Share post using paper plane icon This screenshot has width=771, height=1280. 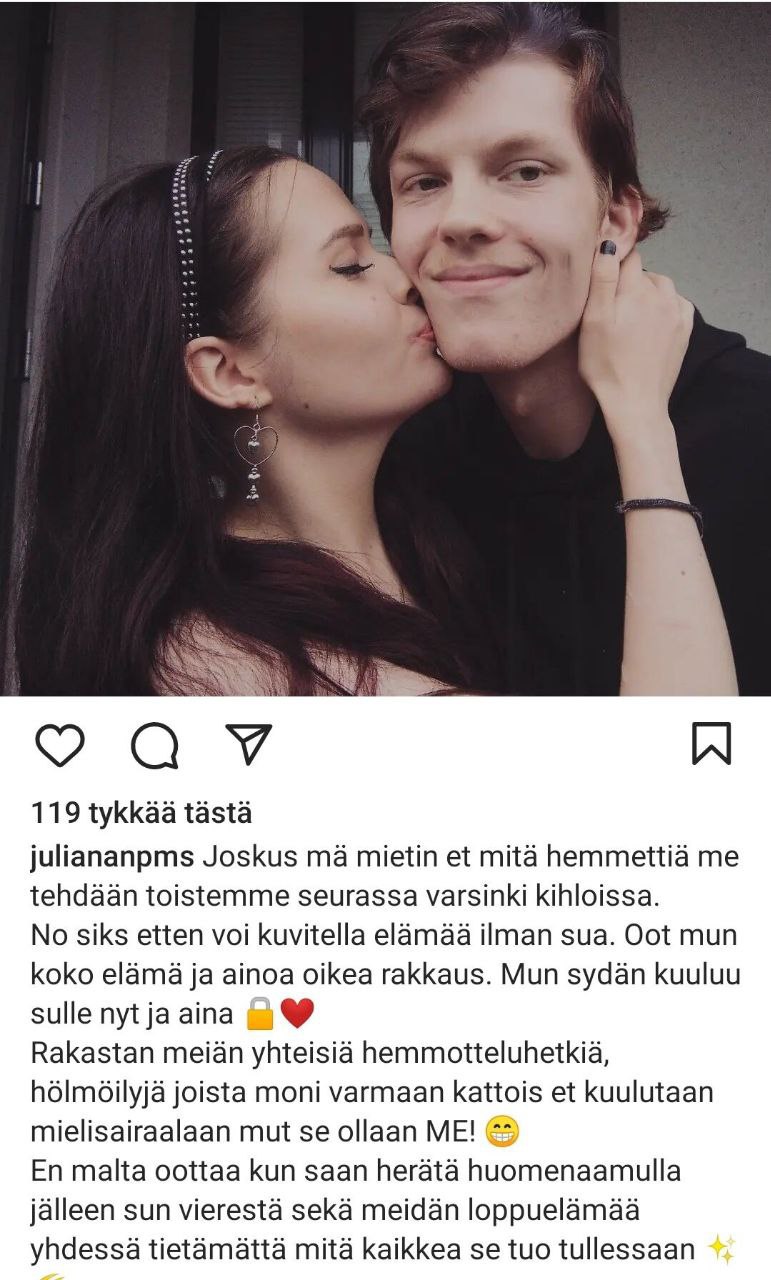248,744
